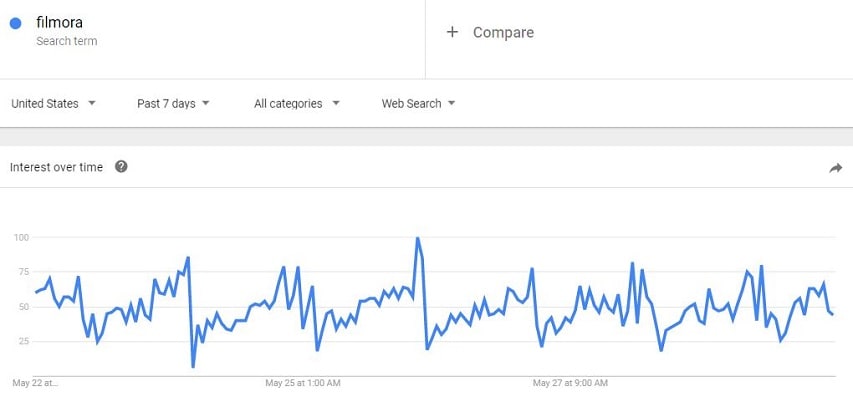Screen dimensions: 853x402
Task: Edit the filmora search term field
Action: [58, 23]
